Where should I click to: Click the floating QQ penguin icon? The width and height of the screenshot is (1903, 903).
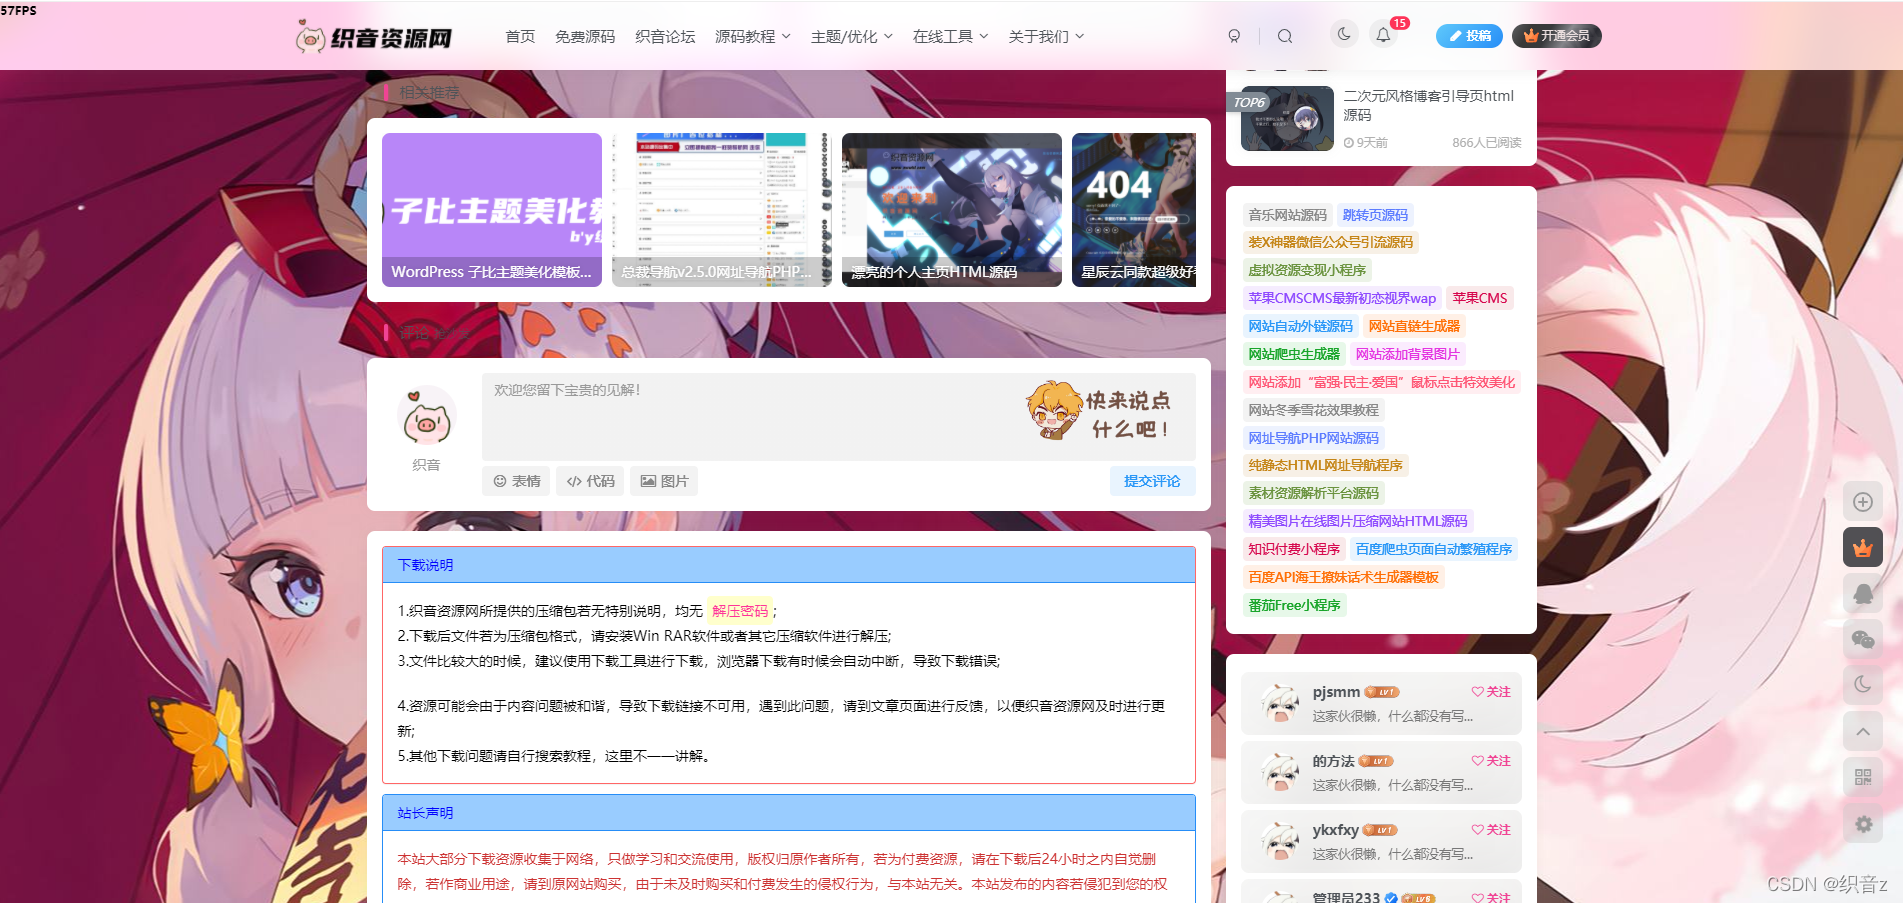[1863, 594]
